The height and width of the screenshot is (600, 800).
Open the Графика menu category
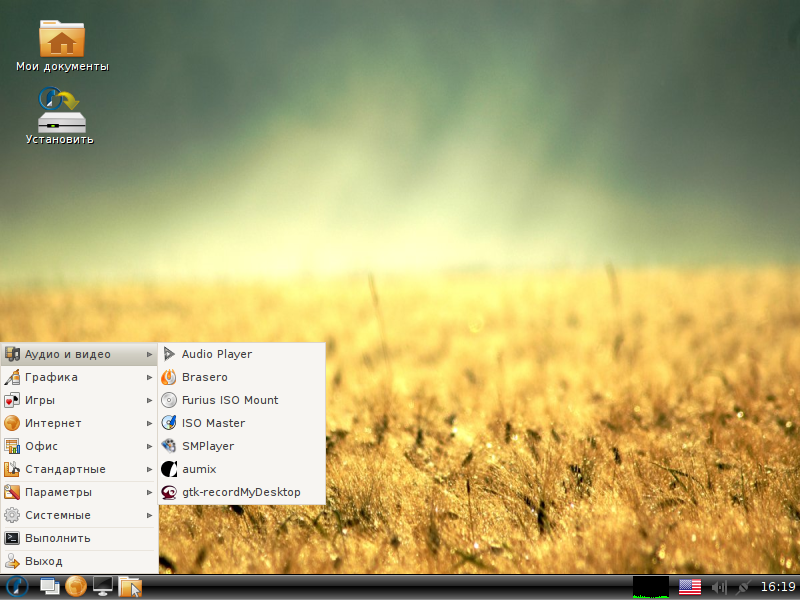pos(79,377)
